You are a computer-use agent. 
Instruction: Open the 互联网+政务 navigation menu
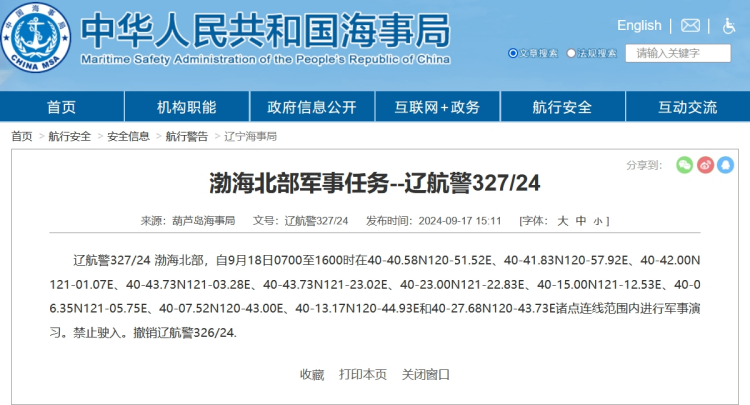(x=437, y=107)
